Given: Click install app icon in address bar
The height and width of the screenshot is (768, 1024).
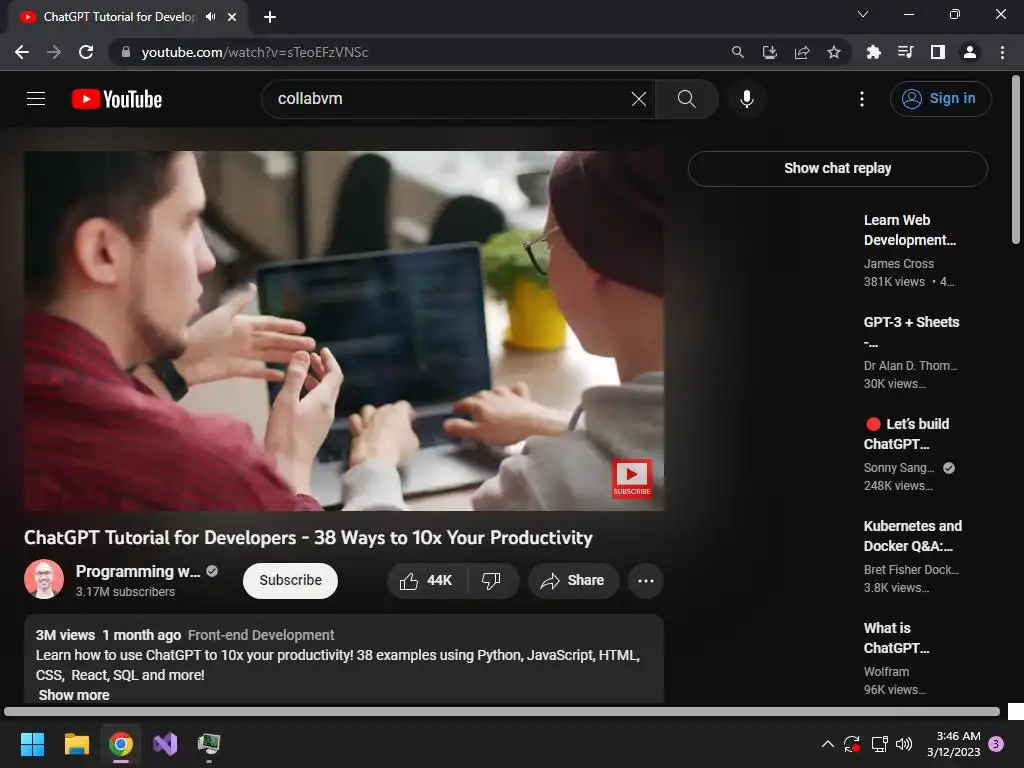Looking at the screenshot, I should coord(769,52).
